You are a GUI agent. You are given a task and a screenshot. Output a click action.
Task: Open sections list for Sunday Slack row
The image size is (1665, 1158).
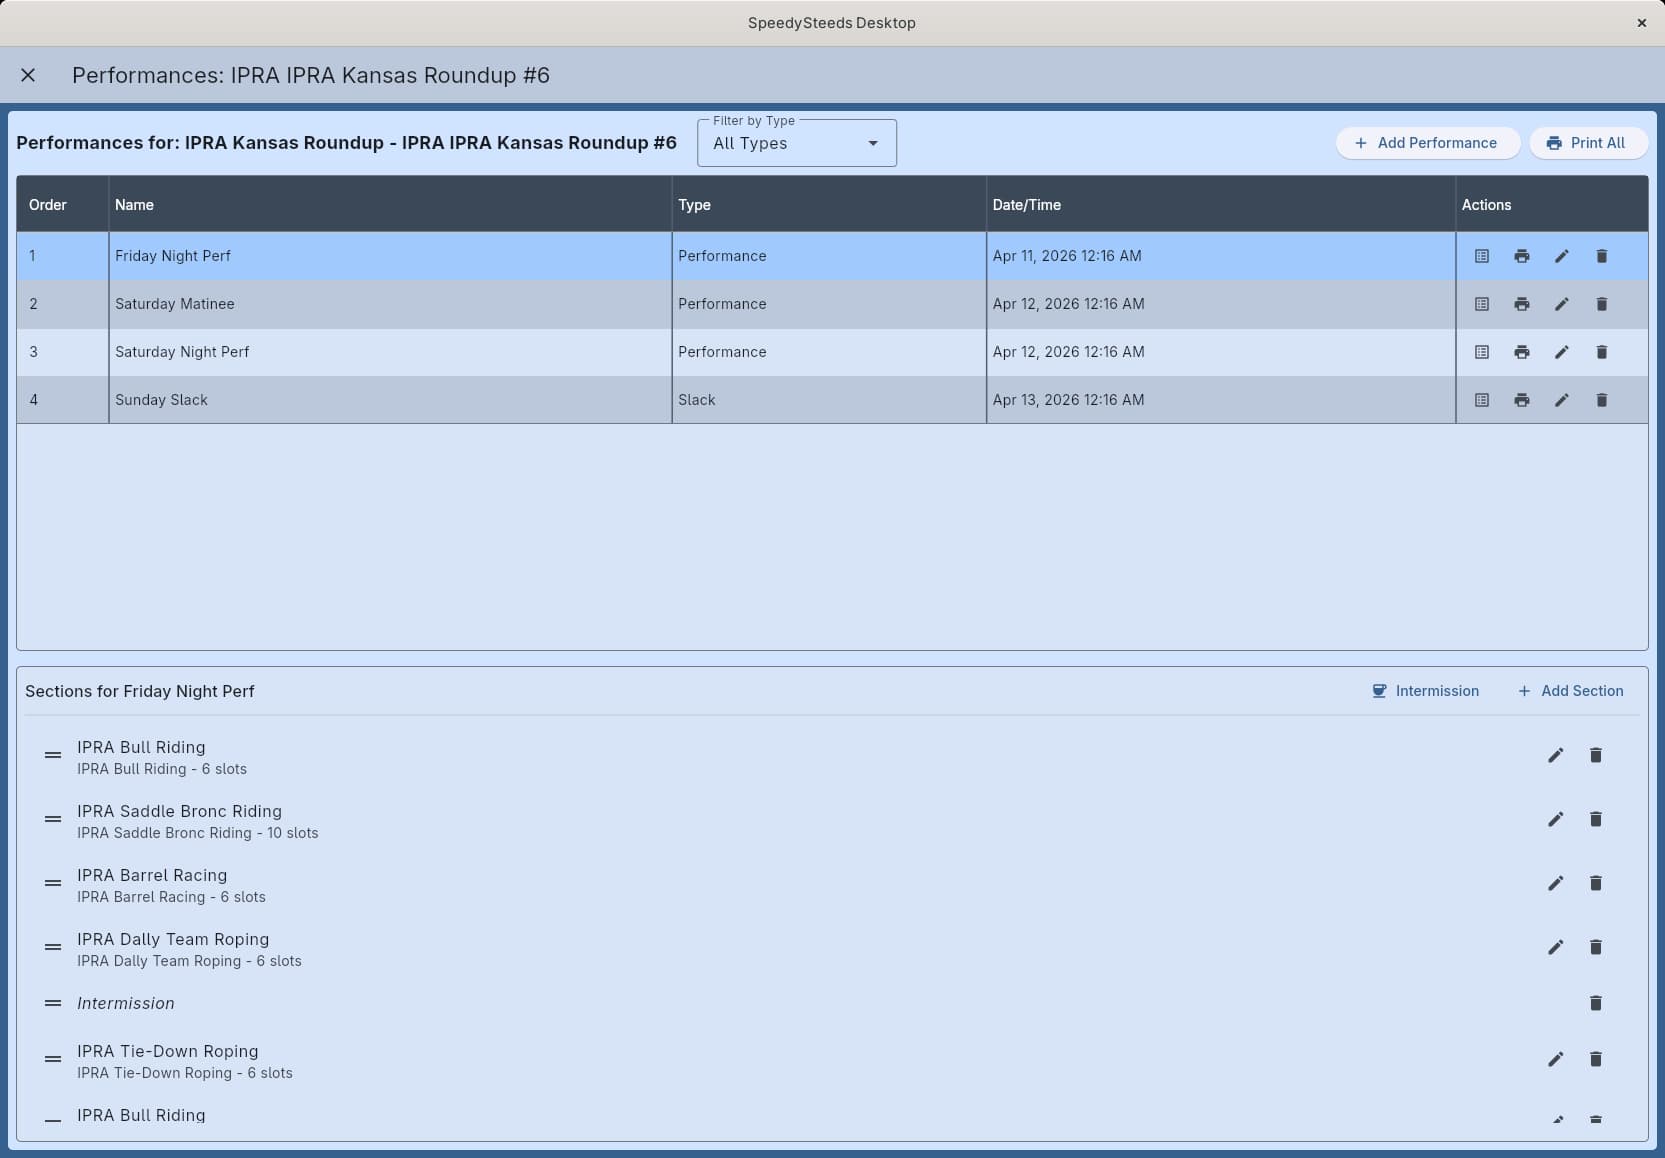tap(1482, 400)
